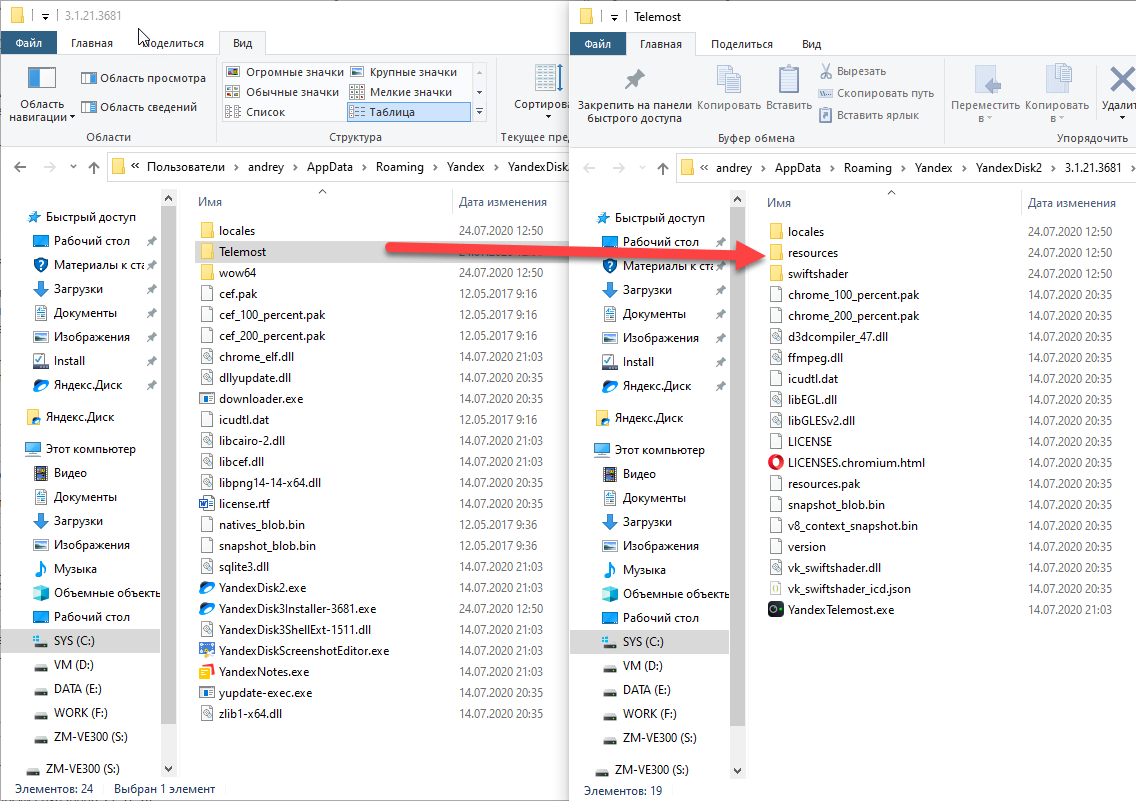Switch to Вид tab in left window
This screenshot has width=1136, height=801.
coord(242,43)
